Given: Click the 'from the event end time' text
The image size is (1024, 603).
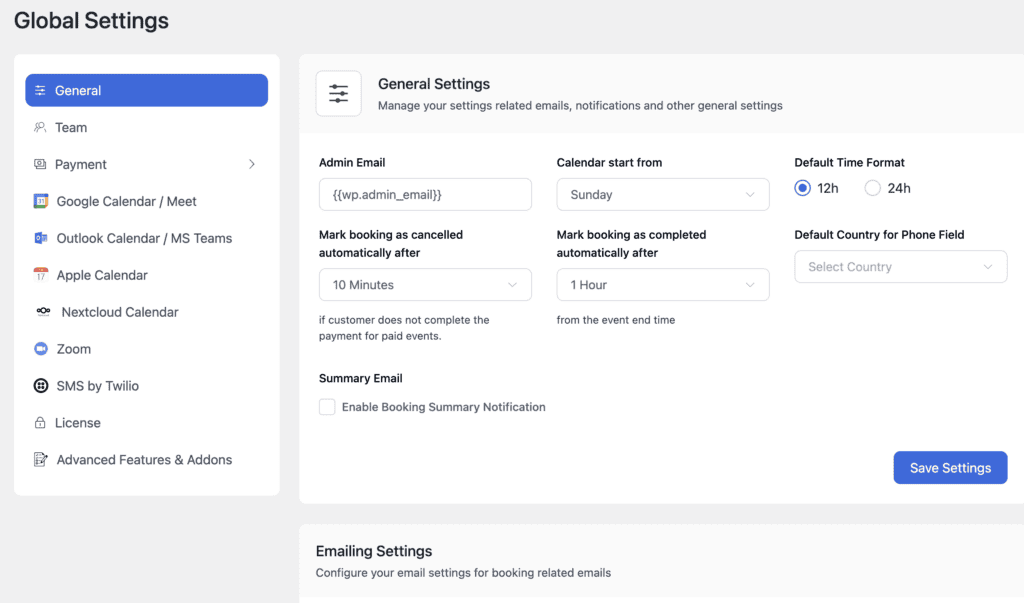Looking at the screenshot, I should pyautogui.click(x=616, y=320).
